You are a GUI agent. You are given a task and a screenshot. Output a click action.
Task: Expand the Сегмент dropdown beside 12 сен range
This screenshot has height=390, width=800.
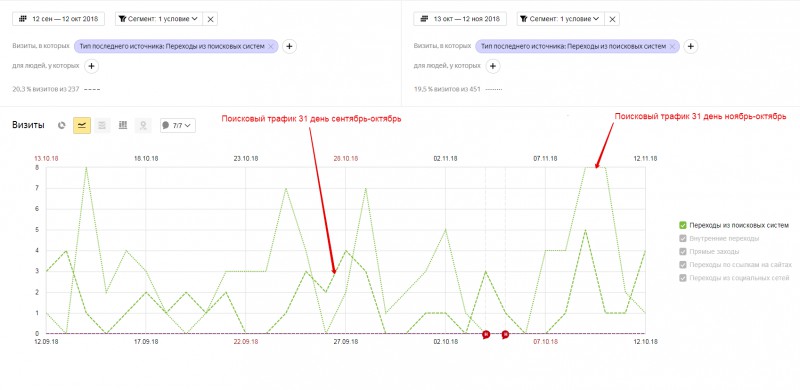(x=158, y=19)
